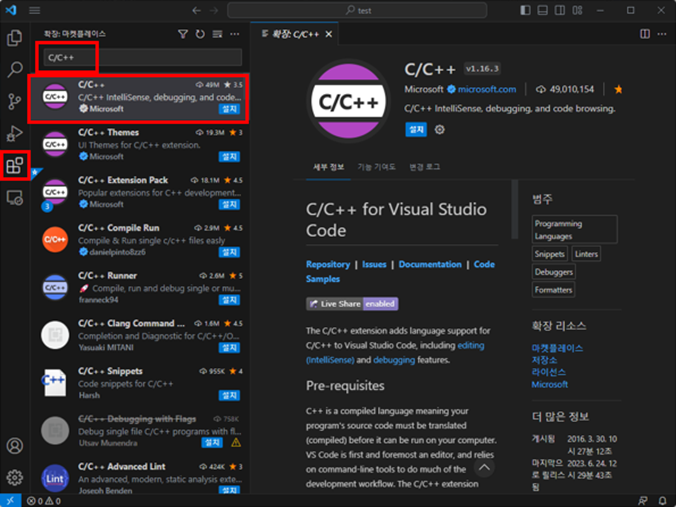Open the Issues link
Image resolution: width=676 pixels, height=507 pixels.
[x=374, y=264]
